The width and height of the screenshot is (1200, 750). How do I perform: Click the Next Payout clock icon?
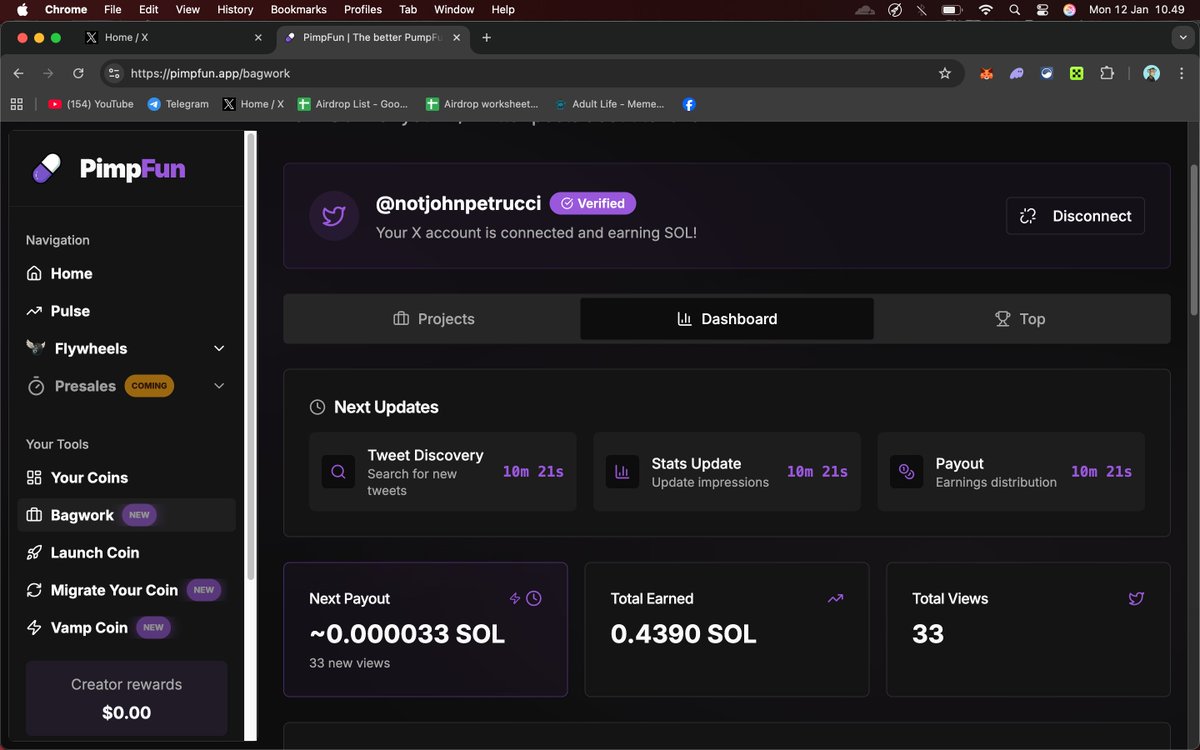tap(534, 598)
